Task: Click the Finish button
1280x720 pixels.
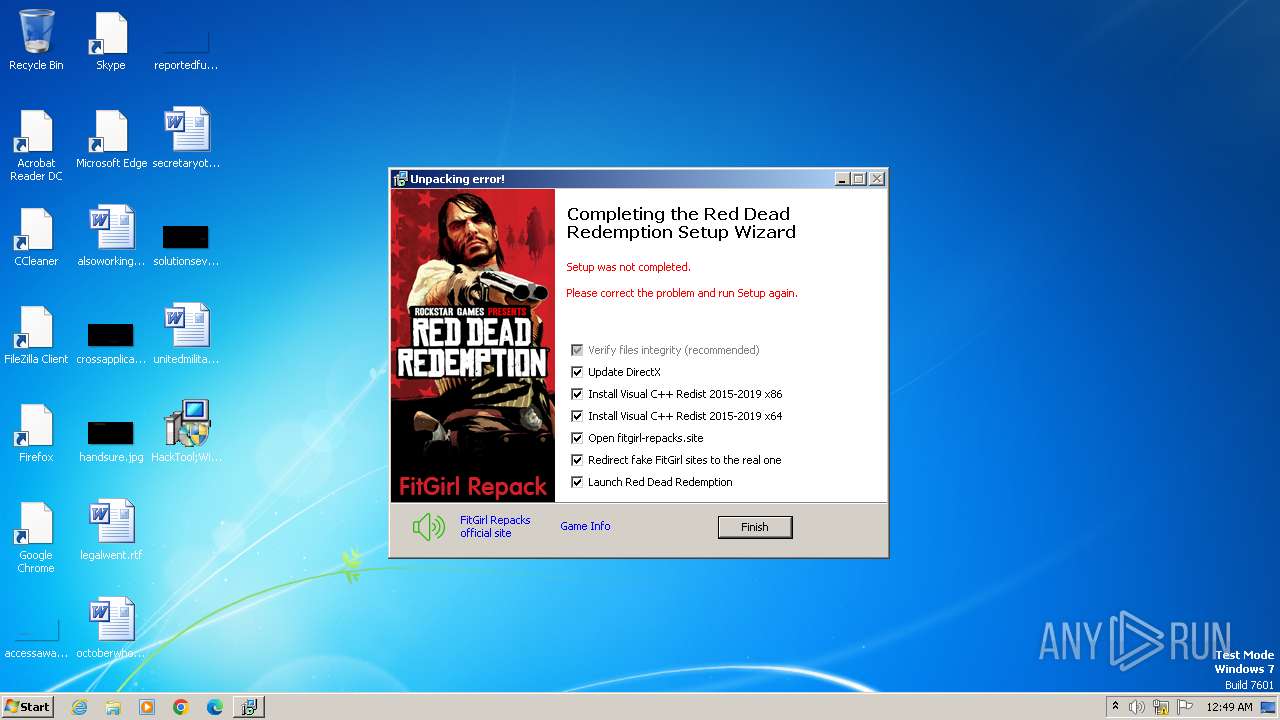Action: coord(755,527)
